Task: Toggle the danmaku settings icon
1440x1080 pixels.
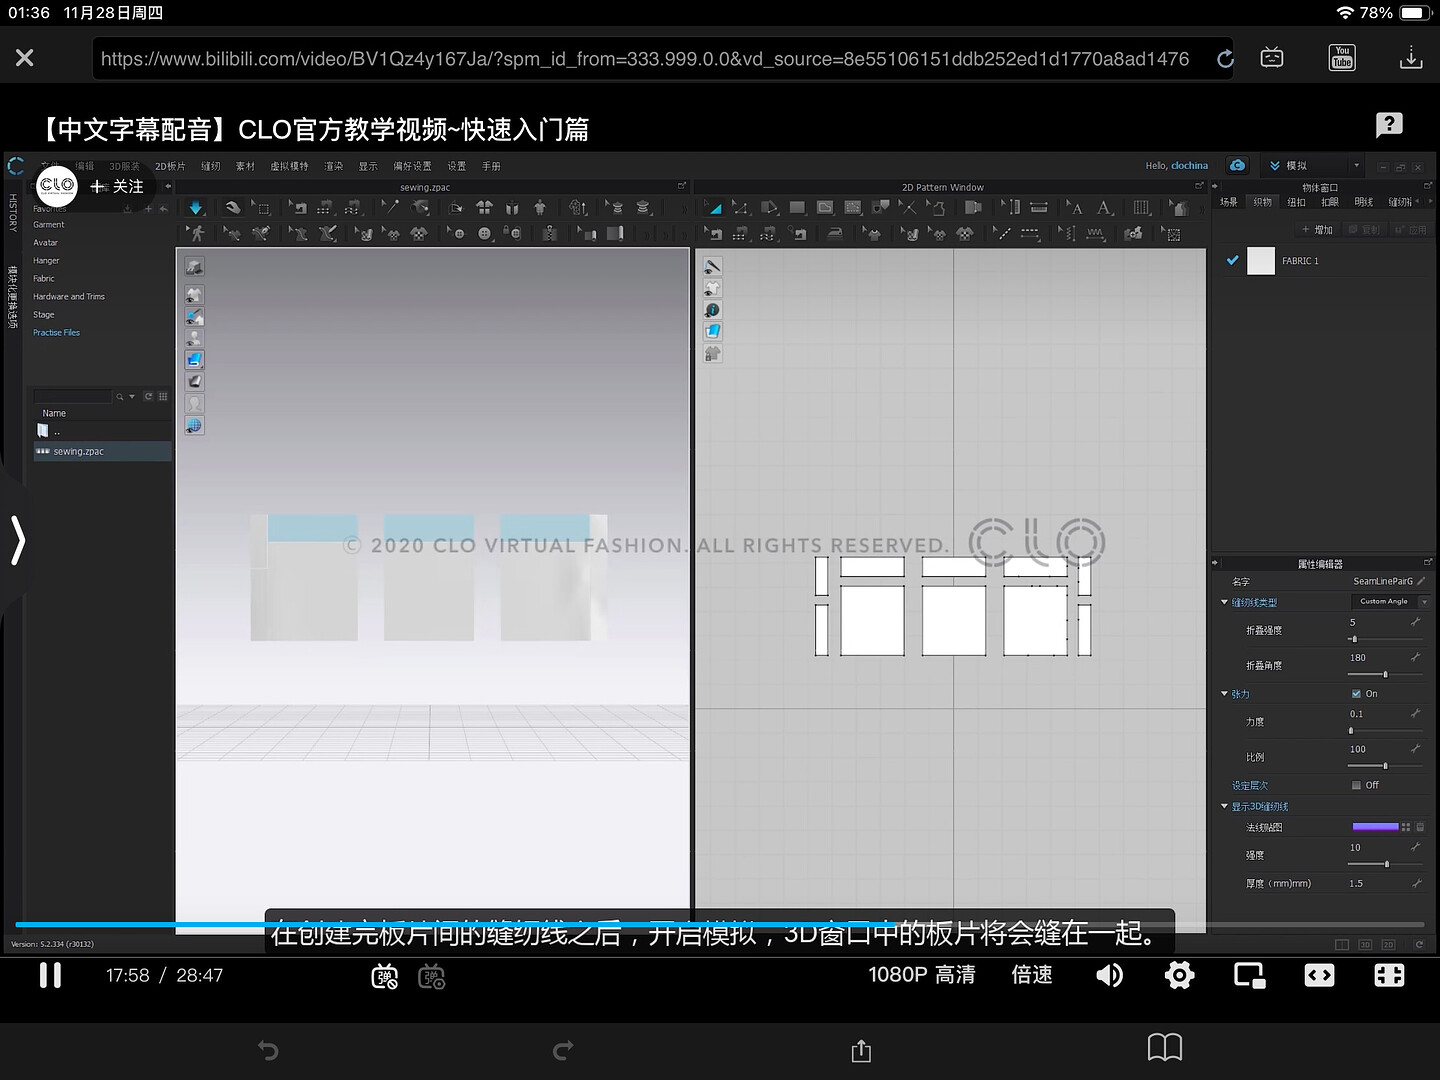Action: (432, 976)
